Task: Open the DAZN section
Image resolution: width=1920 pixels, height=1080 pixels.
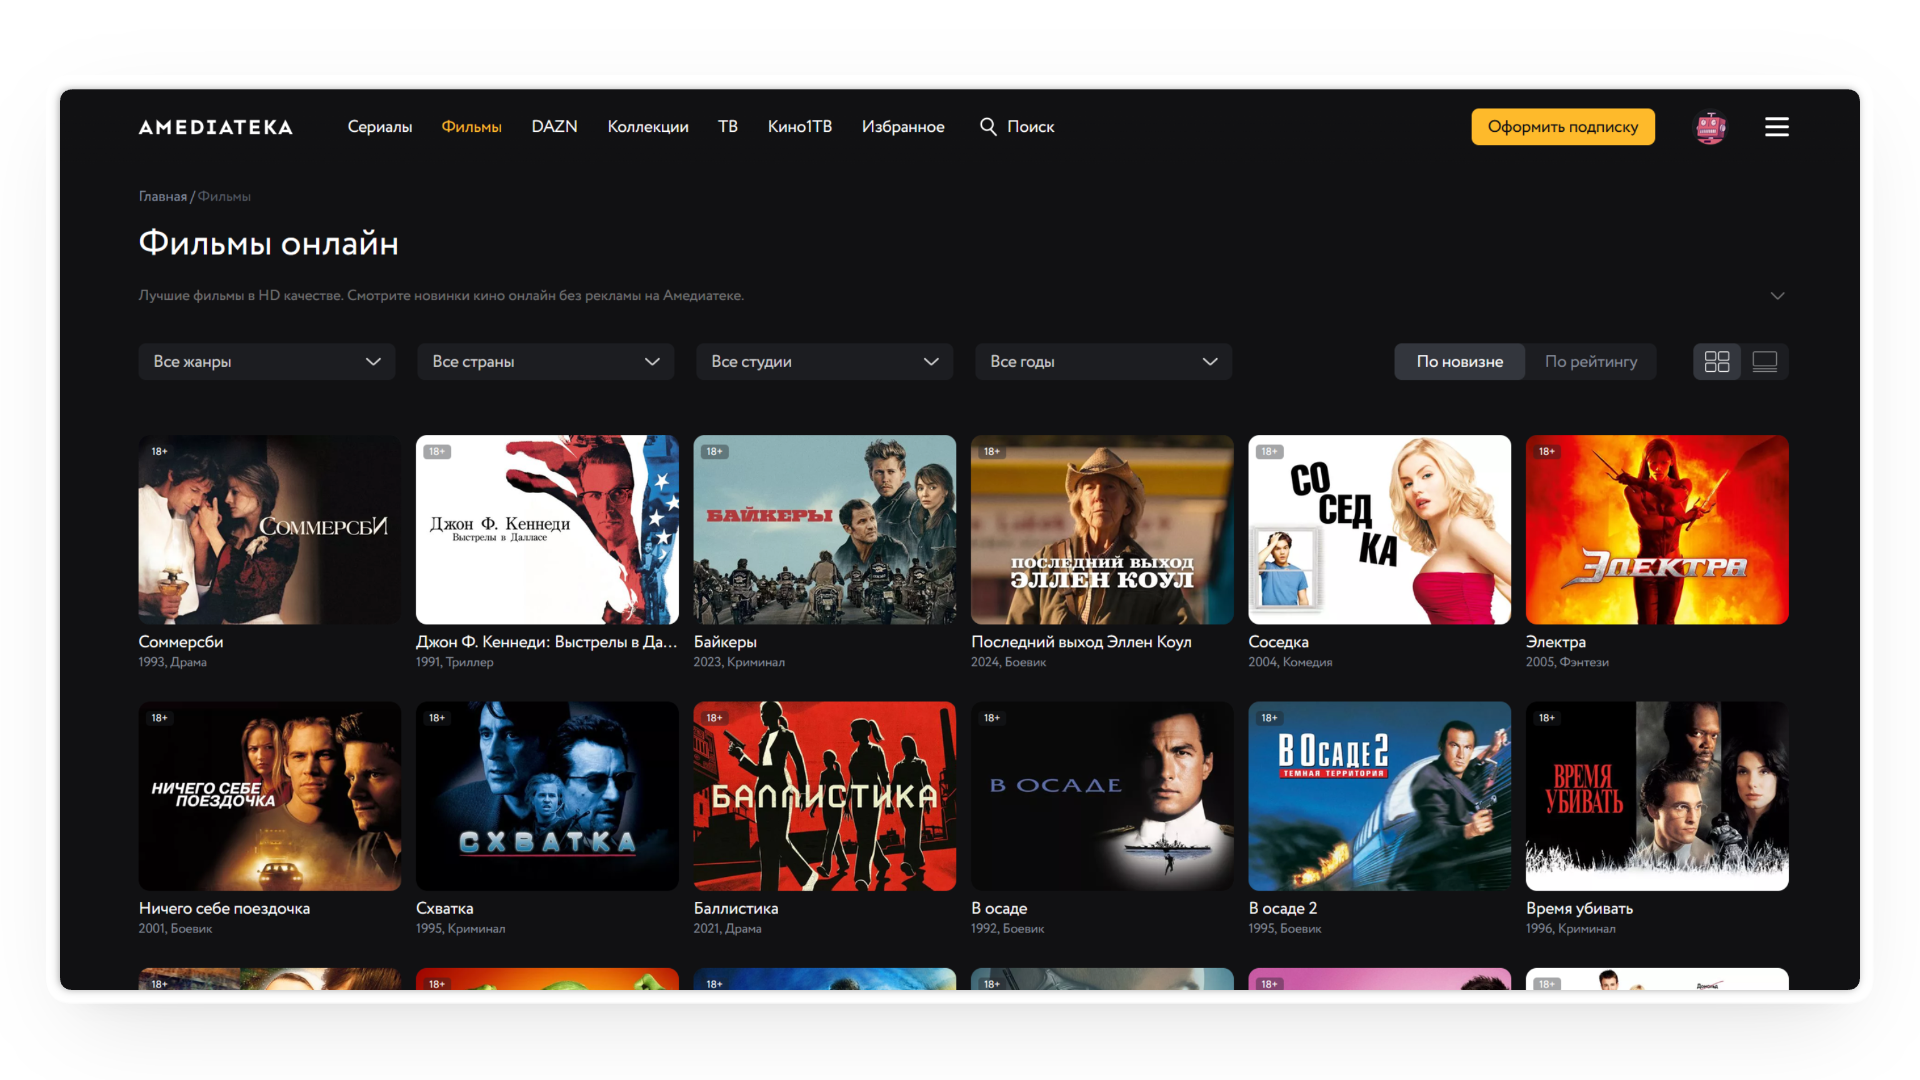Action: tap(555, 127)
